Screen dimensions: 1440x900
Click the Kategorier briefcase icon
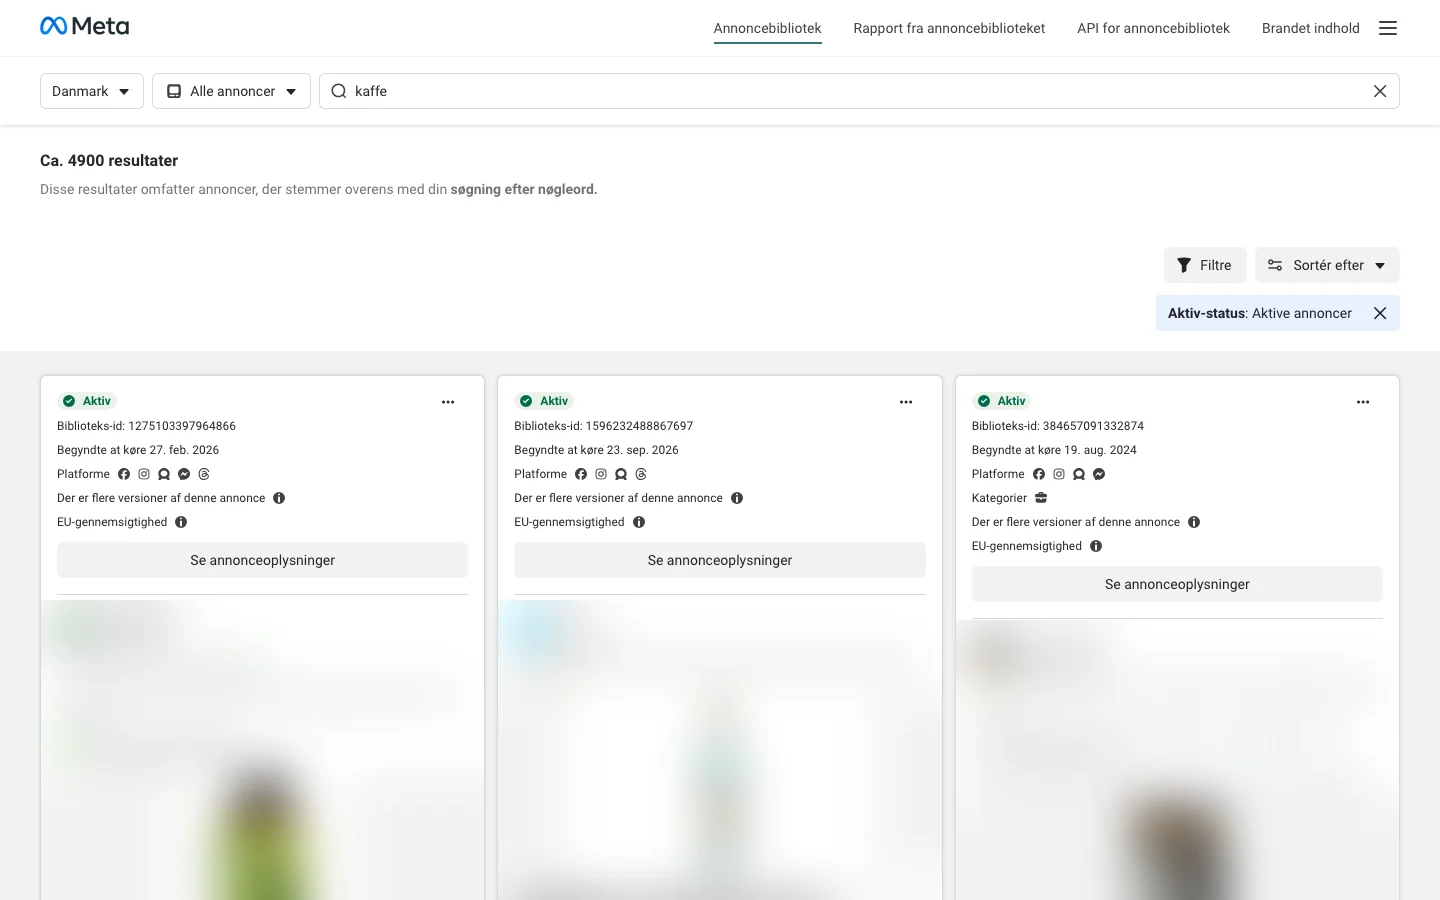[1041, 498]
